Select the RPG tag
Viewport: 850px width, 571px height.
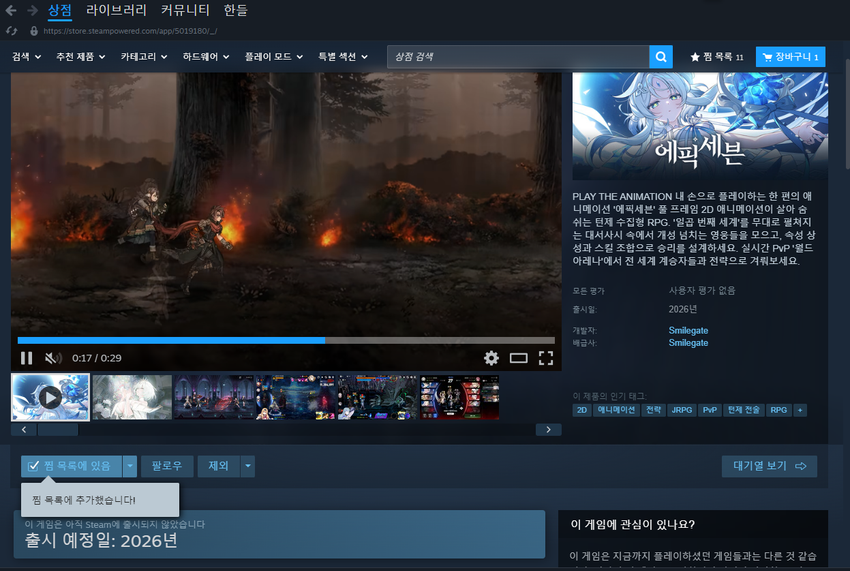pyautogui.click(x=778, y=410)
